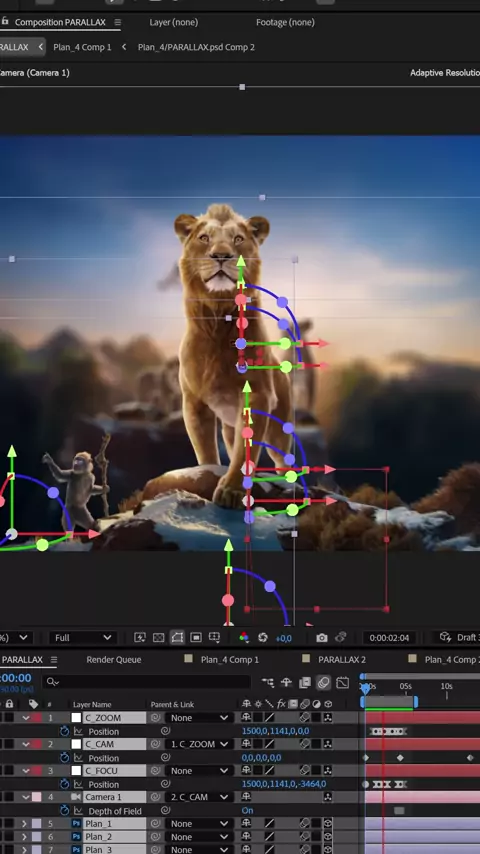Image resolution: width=480 pixels, height=854 pixels.
Task: Toggle the mask and shape path visibility icon
Action: click(177, 637)
